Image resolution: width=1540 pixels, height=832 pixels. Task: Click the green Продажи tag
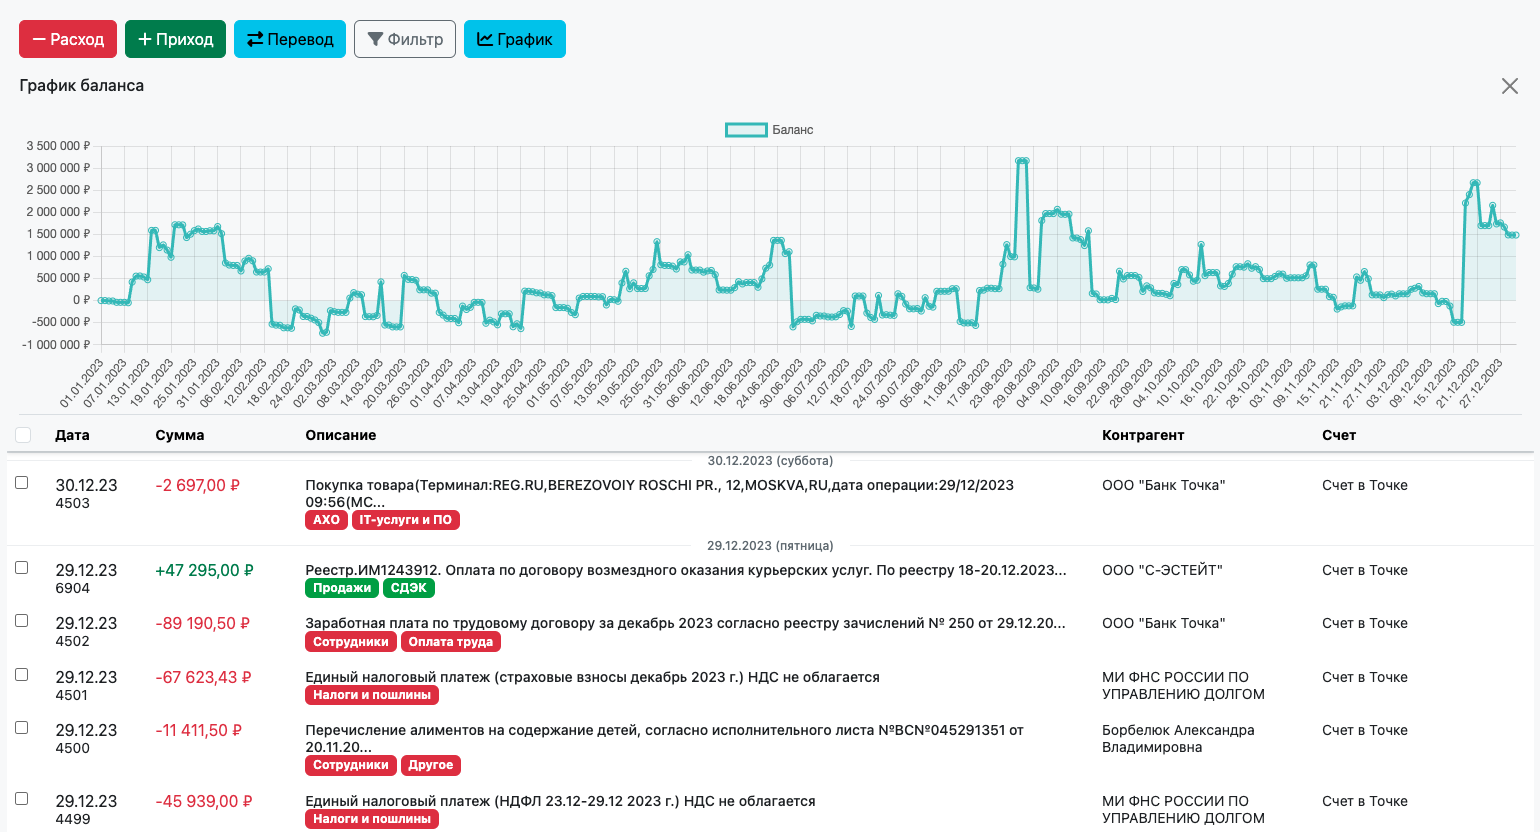(x=341, y=588)
